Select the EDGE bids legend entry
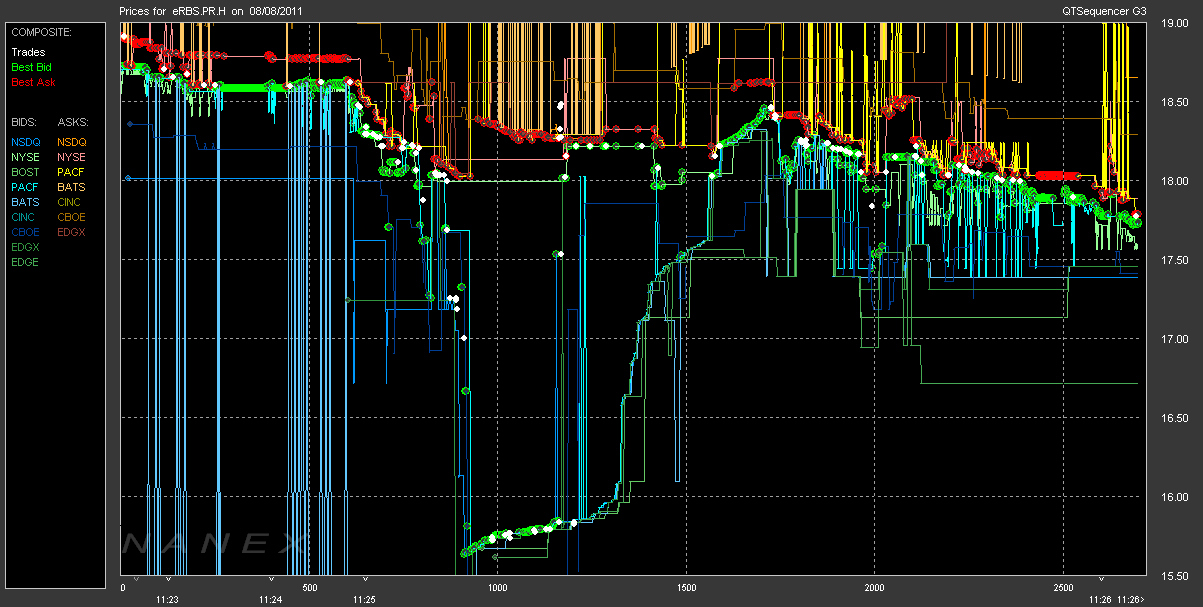 click(x=26, y=262)
